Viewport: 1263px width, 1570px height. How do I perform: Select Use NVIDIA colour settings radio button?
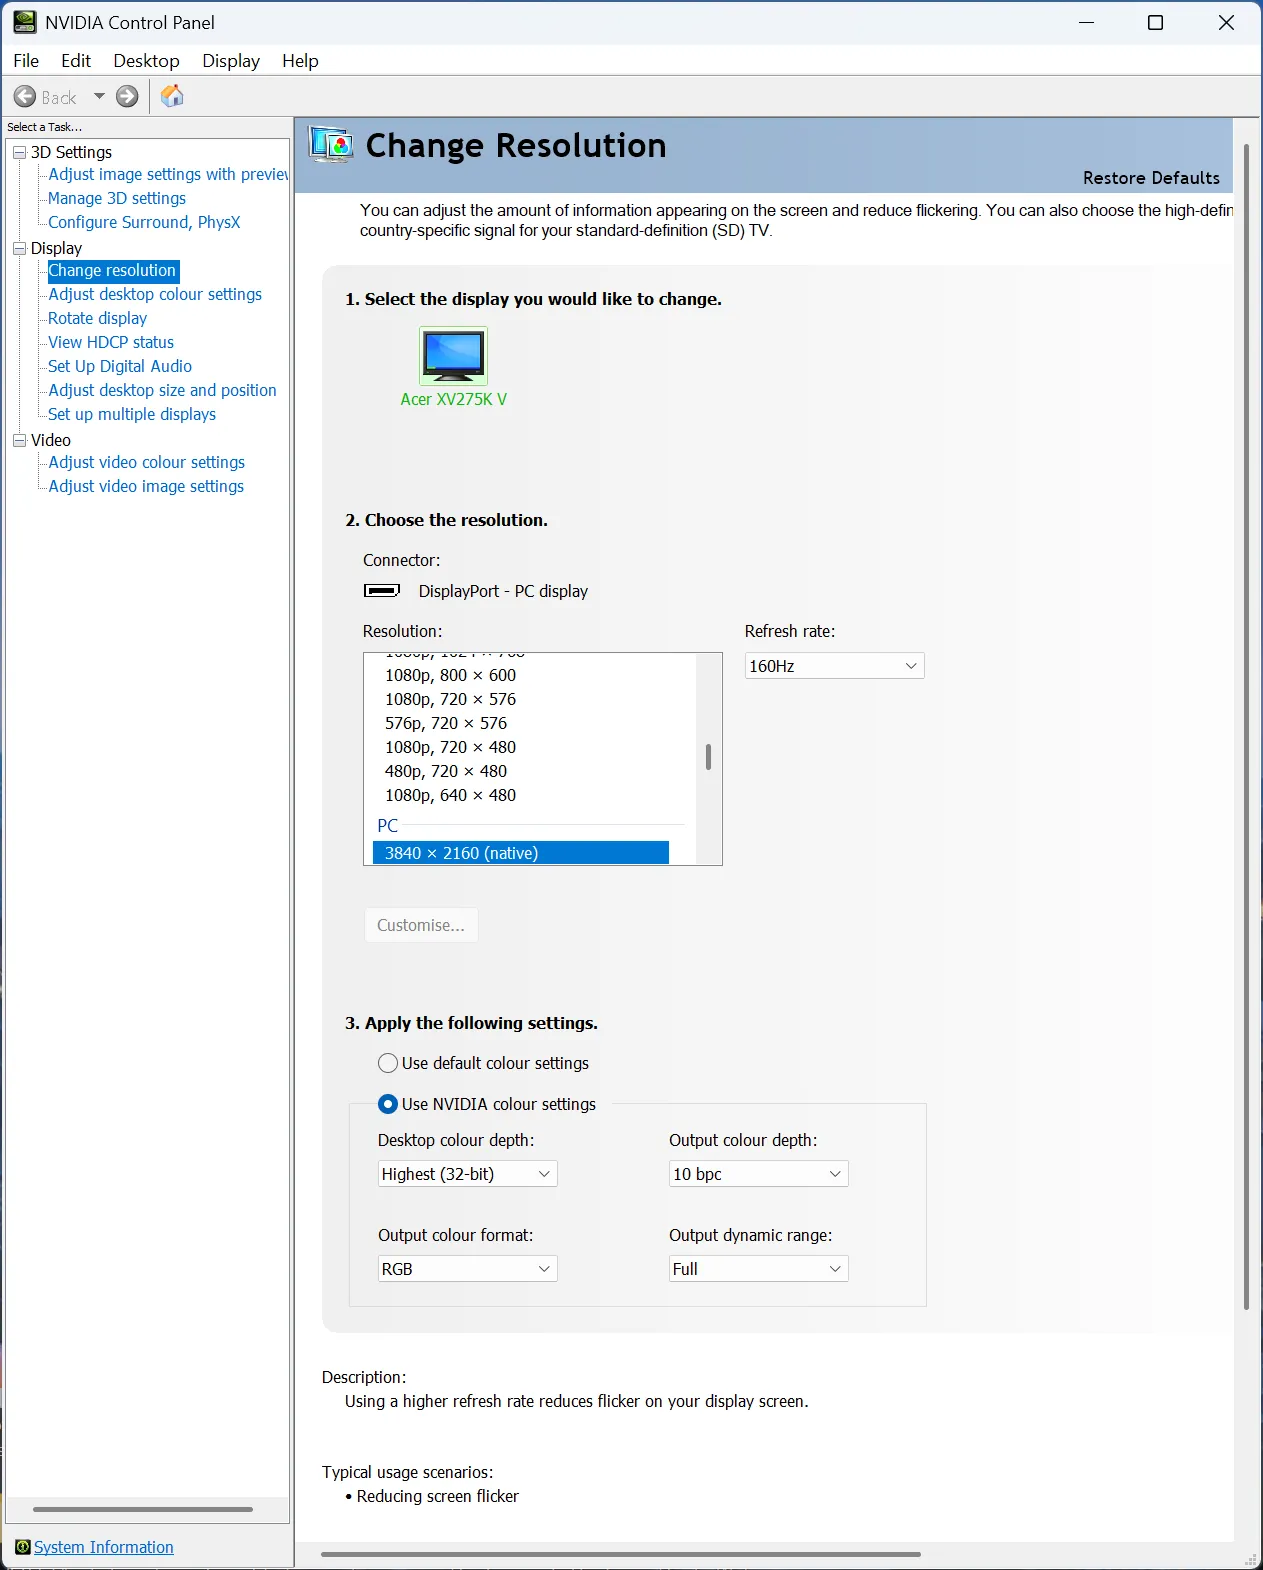pos(388,1104)
